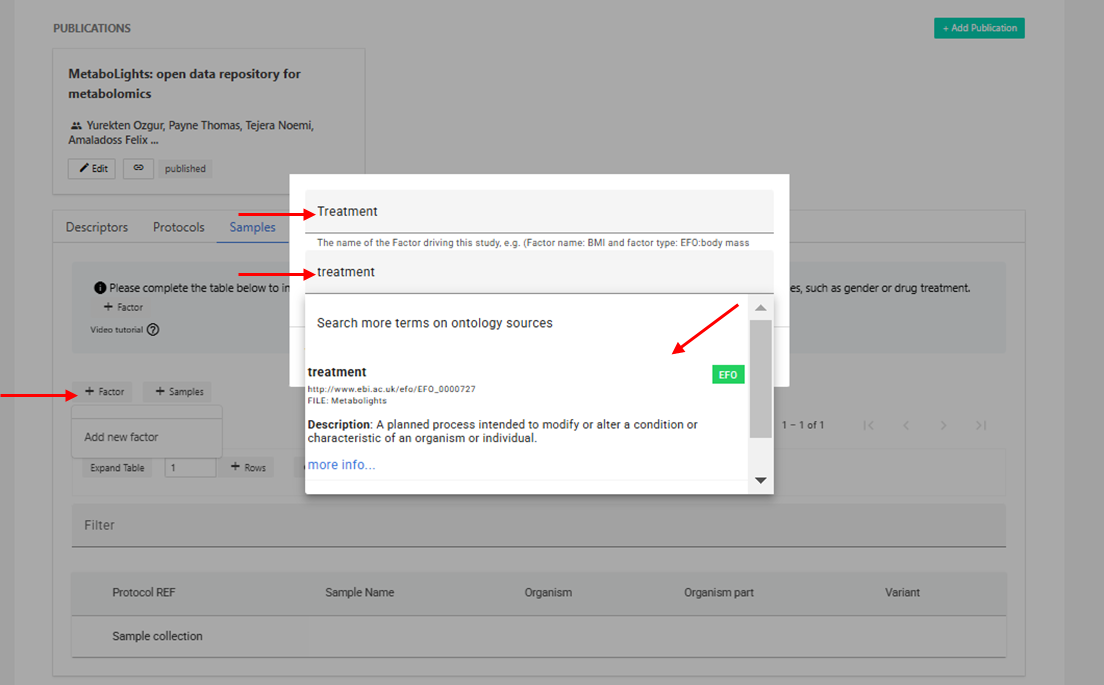Select the treatment EFO ontology result
Image resolution: width=1104 pixels, height=685 pixels.
pos(527,417)
